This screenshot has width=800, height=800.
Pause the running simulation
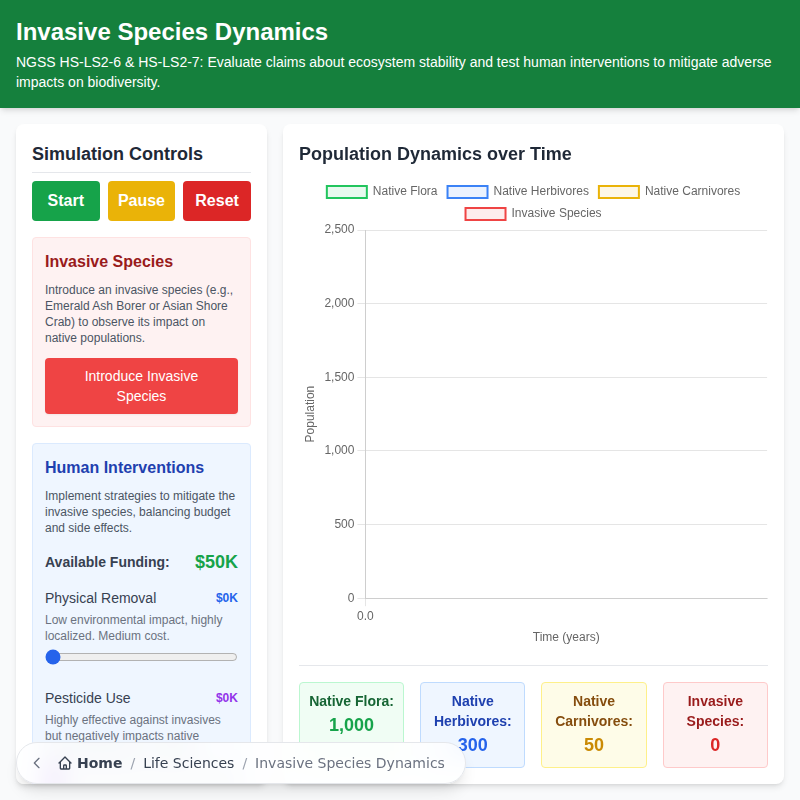pos(141,200)
